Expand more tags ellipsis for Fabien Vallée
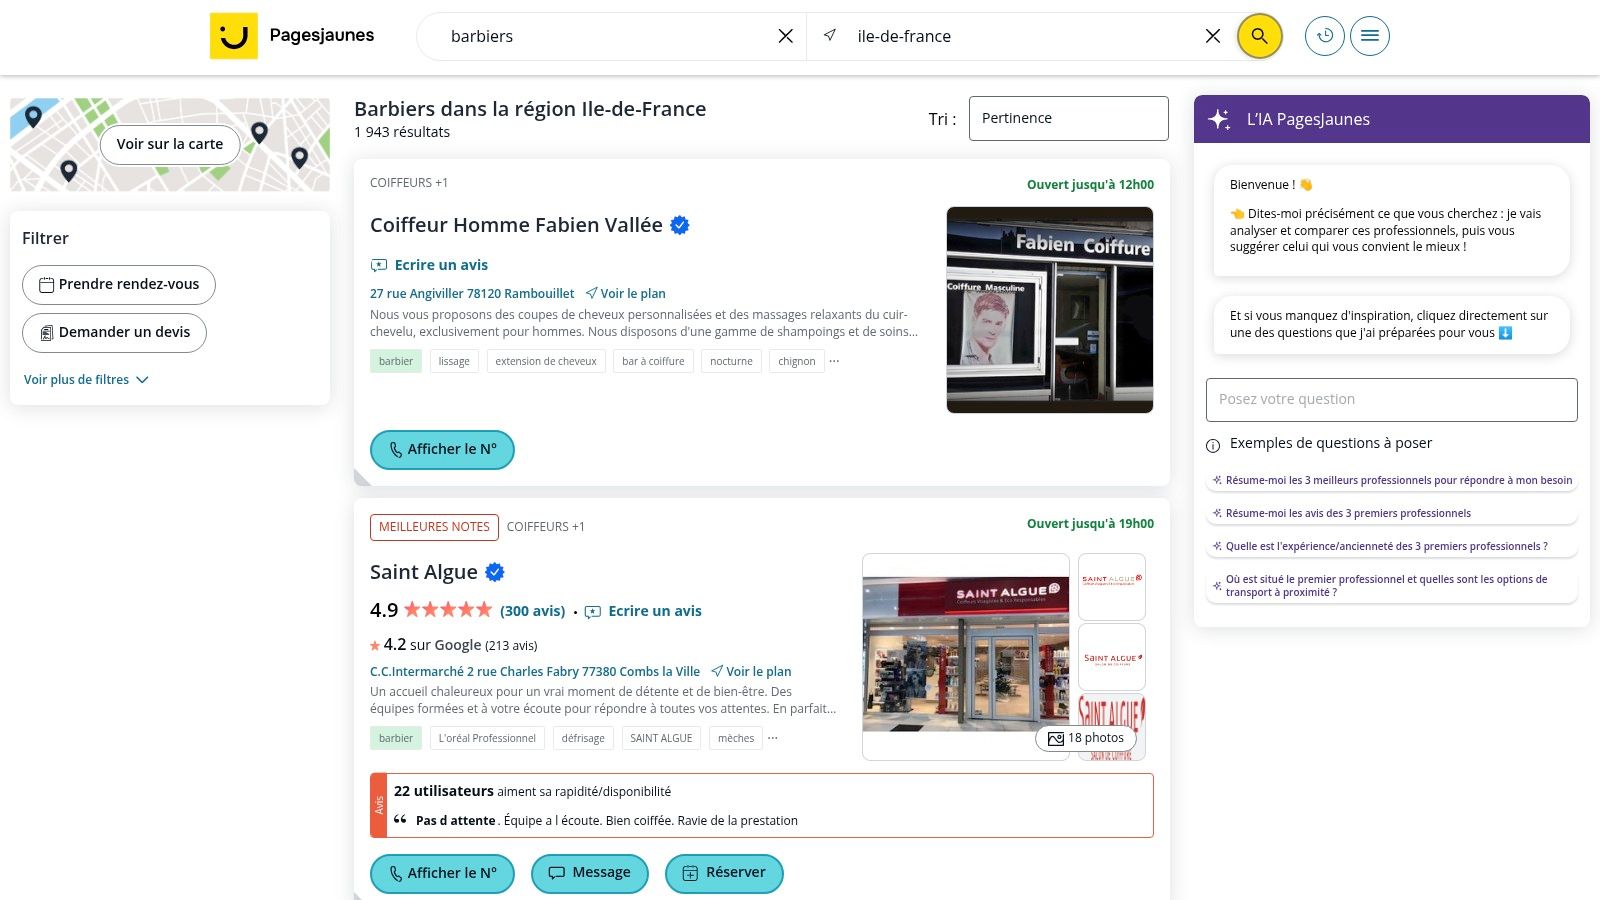 pos(834,361)
